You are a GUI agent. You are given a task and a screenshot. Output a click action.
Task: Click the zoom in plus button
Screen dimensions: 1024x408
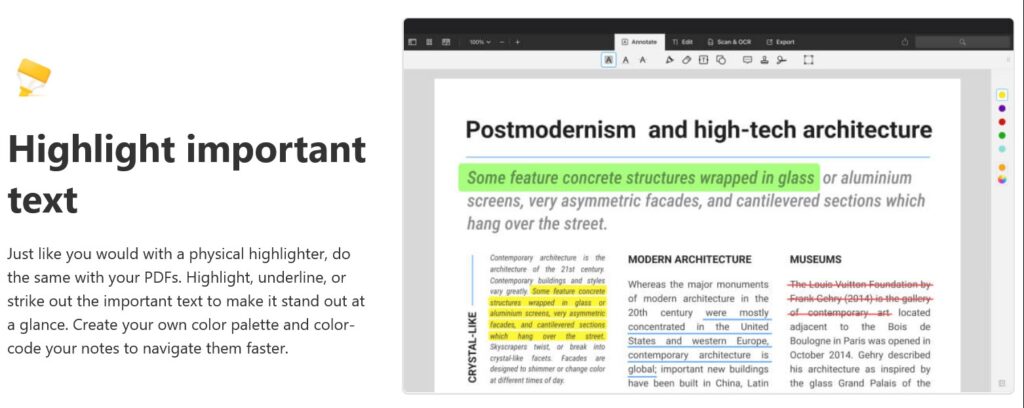517,42
